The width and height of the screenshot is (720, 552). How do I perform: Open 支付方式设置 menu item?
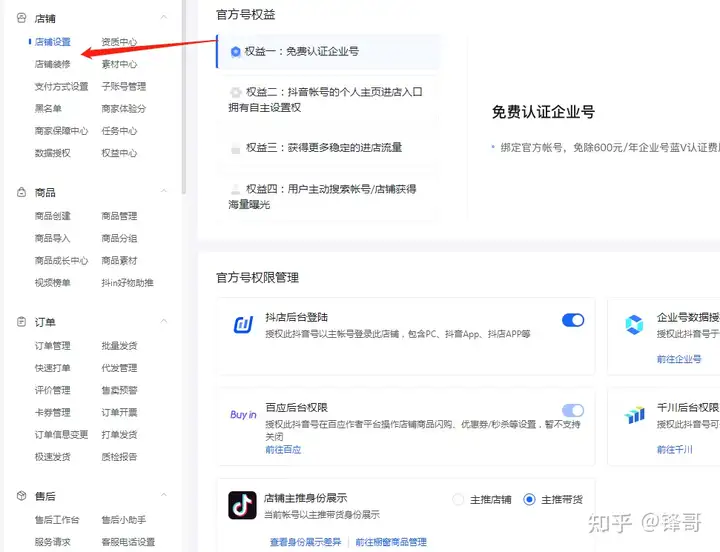tap(62, 86)
